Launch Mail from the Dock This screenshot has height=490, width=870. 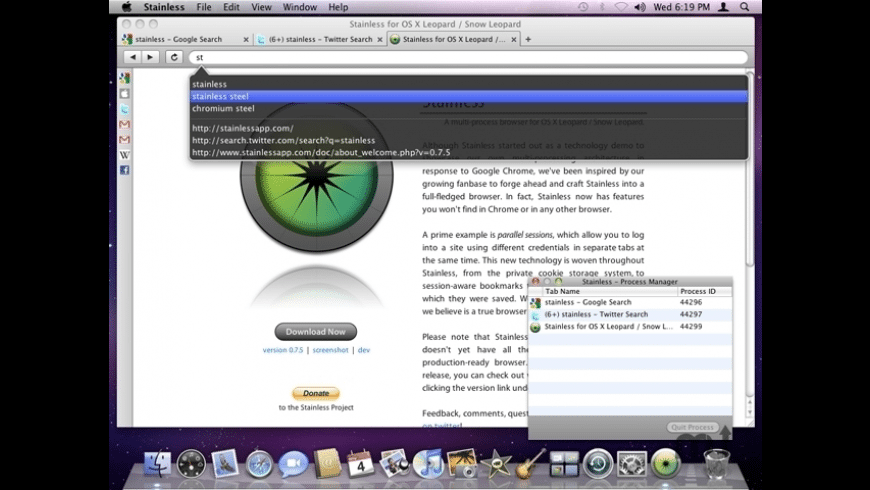225,463
